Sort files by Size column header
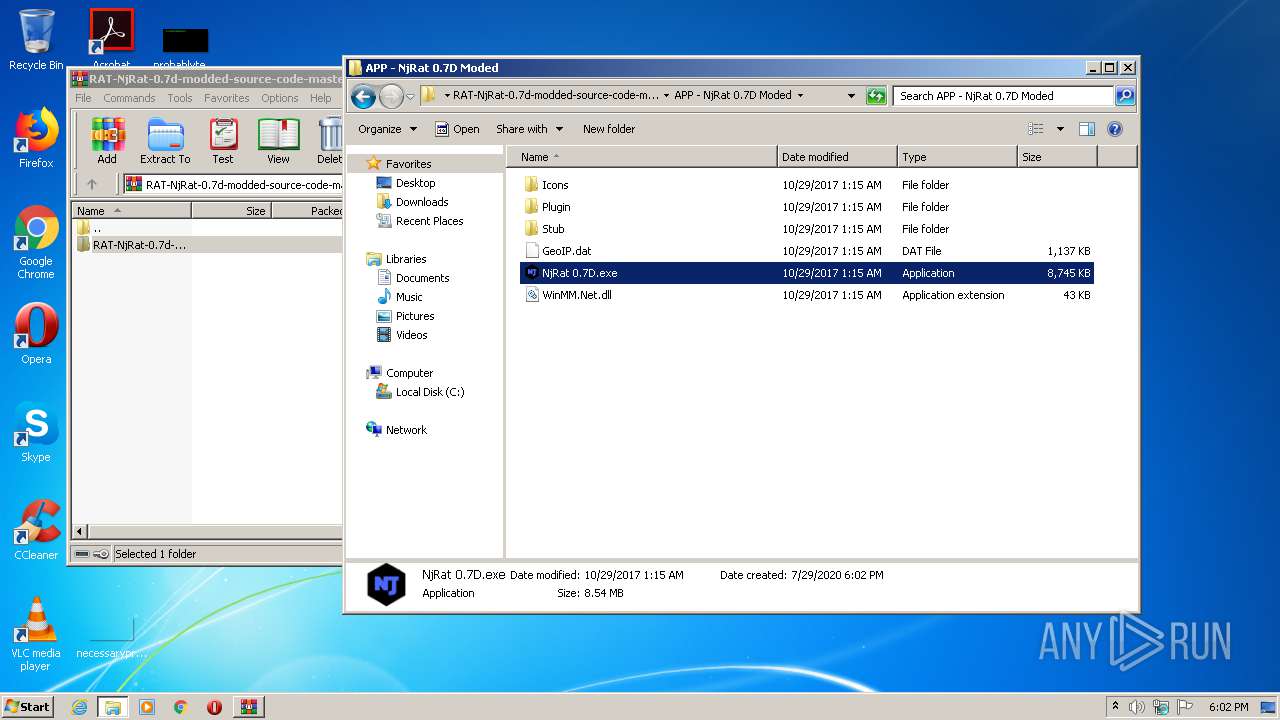1280x720 pixels. [1057, 157]
